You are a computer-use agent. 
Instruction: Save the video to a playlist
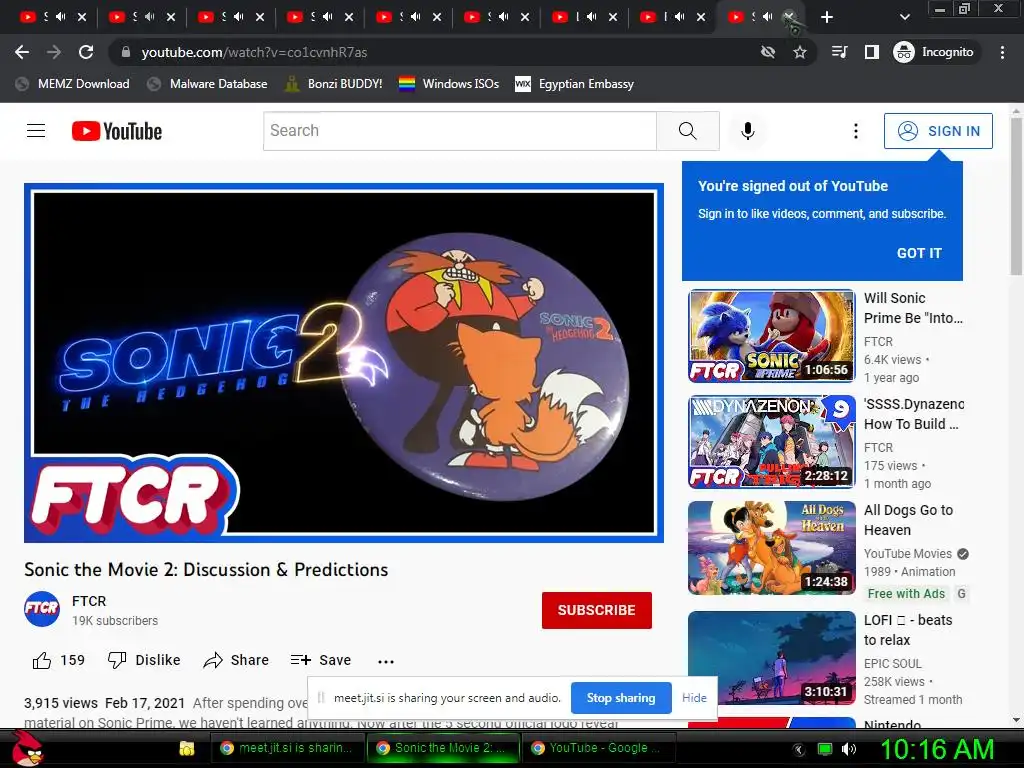coord(321,660)
